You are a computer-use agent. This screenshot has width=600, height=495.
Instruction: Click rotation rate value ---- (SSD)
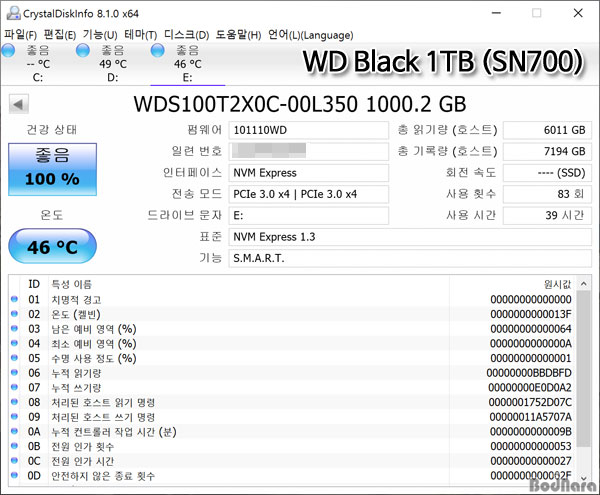click(547, 173)
